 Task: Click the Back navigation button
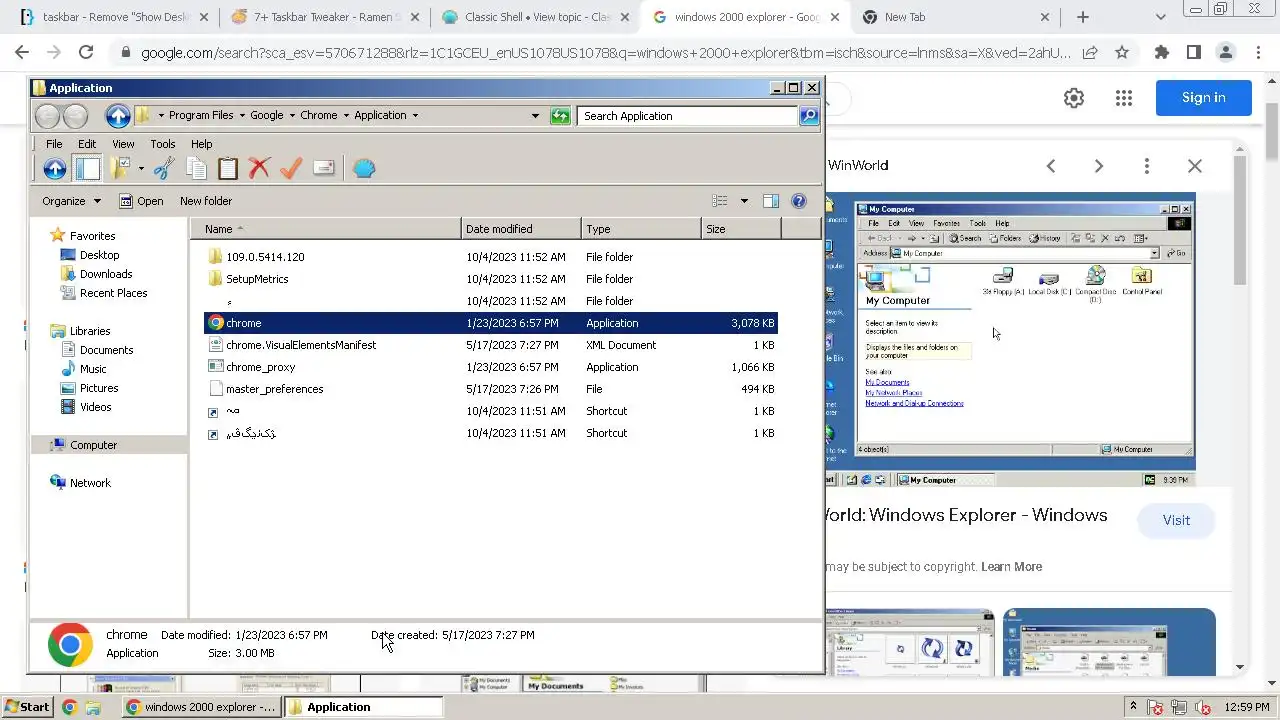click(47, 116)
